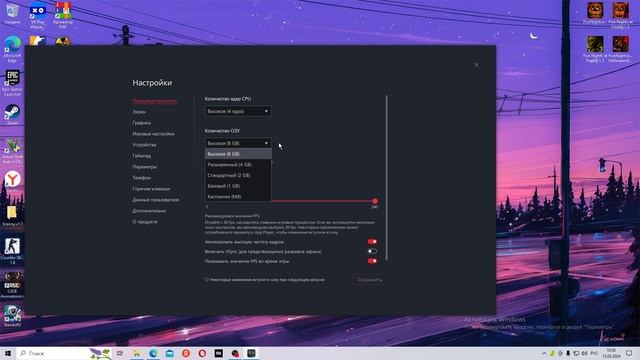Screen dimensions: 640x360
Task: Launch Epic Games Launcher desktop icon
Action: 12,82
